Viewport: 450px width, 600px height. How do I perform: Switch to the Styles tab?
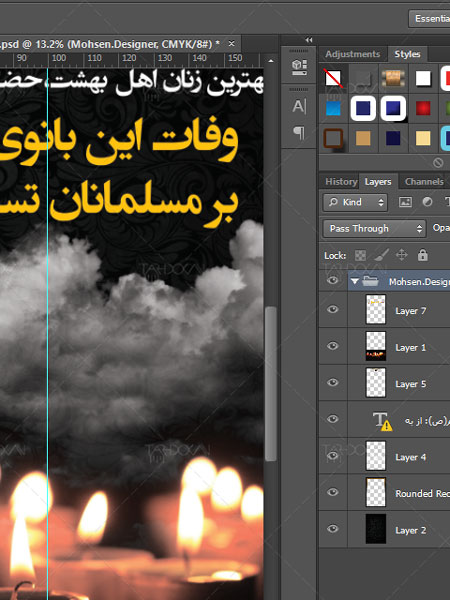[x=407, y=54]
